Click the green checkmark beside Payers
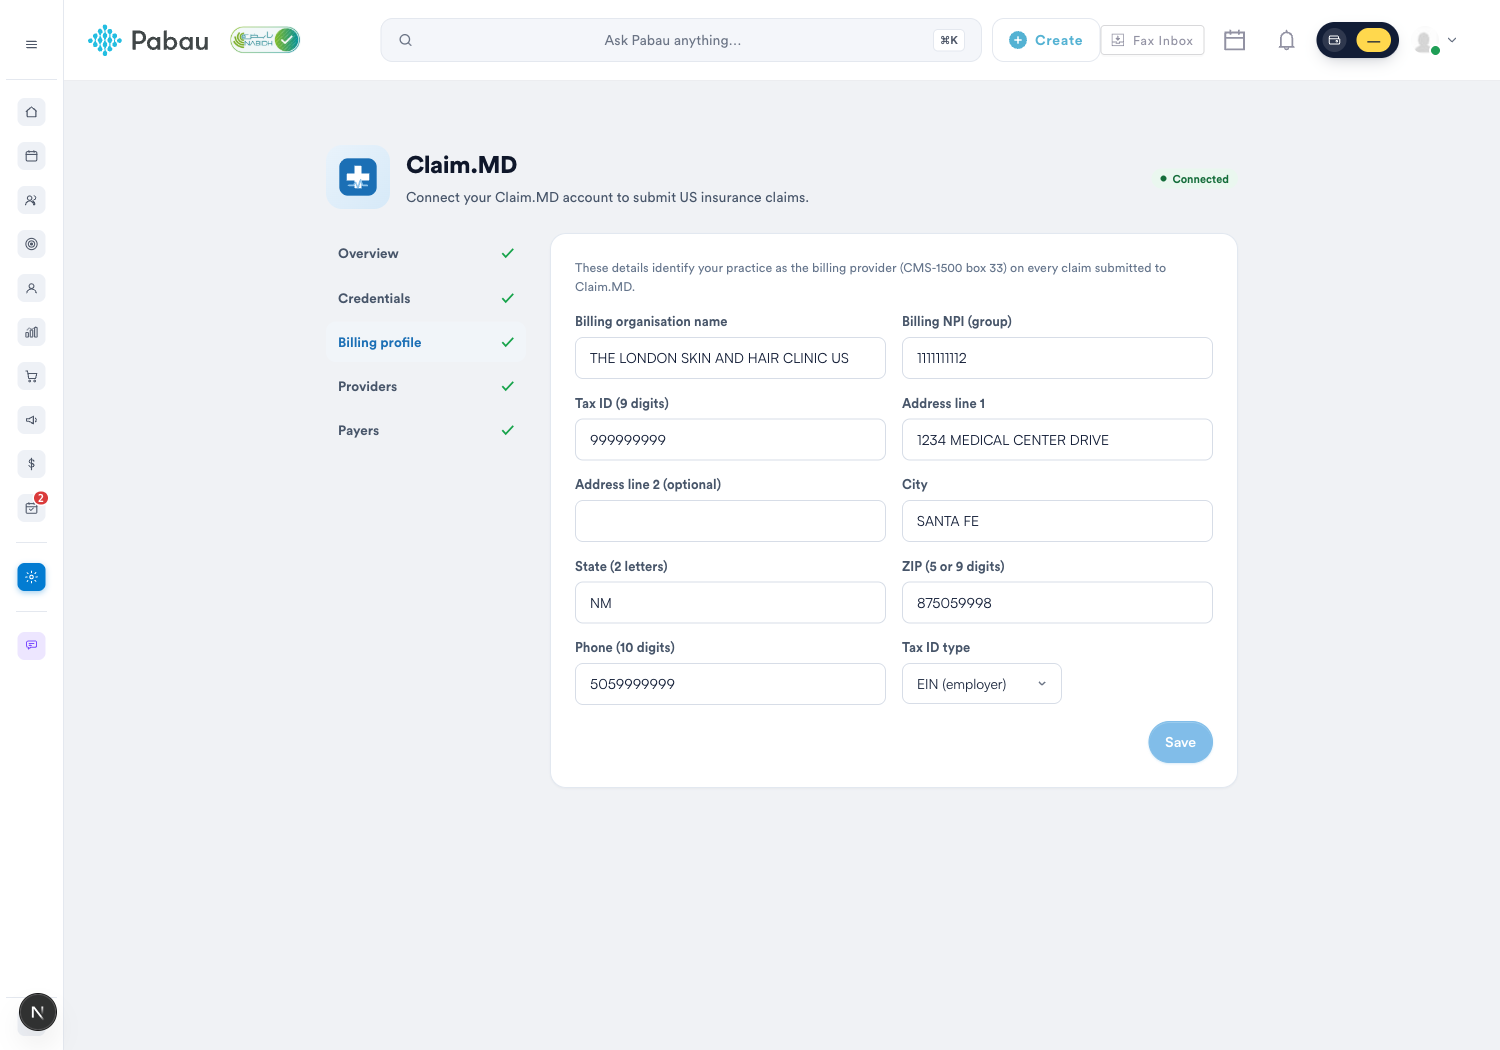 (507, 430)
